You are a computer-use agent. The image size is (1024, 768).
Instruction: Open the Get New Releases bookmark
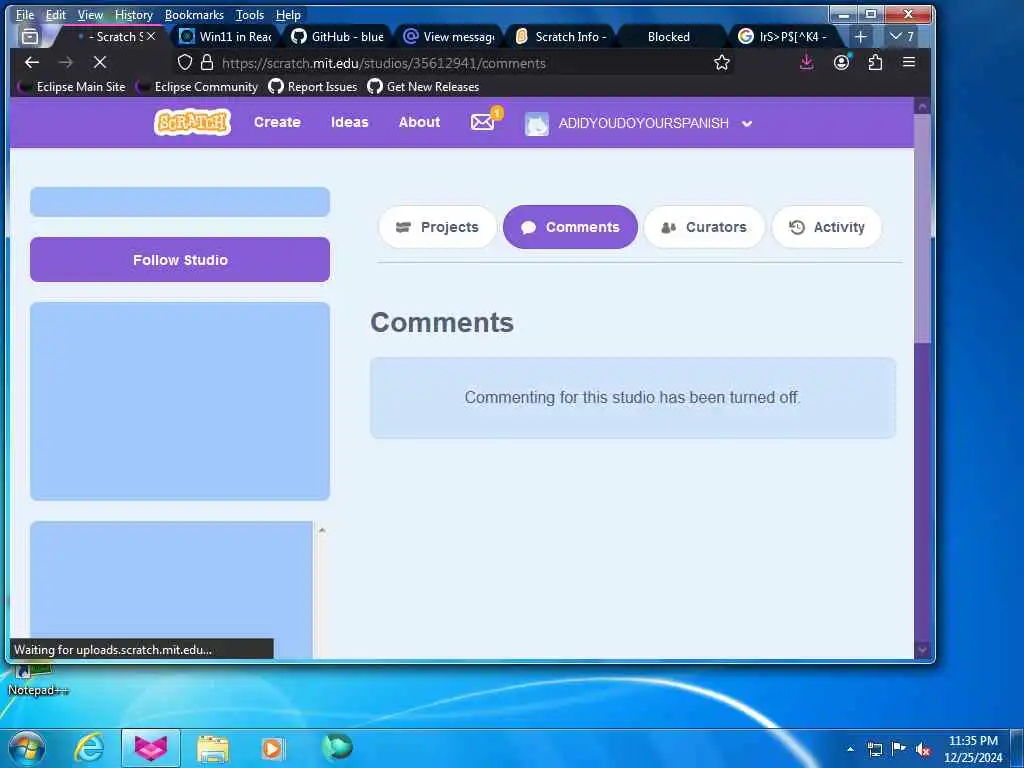[x=423, y=87]
